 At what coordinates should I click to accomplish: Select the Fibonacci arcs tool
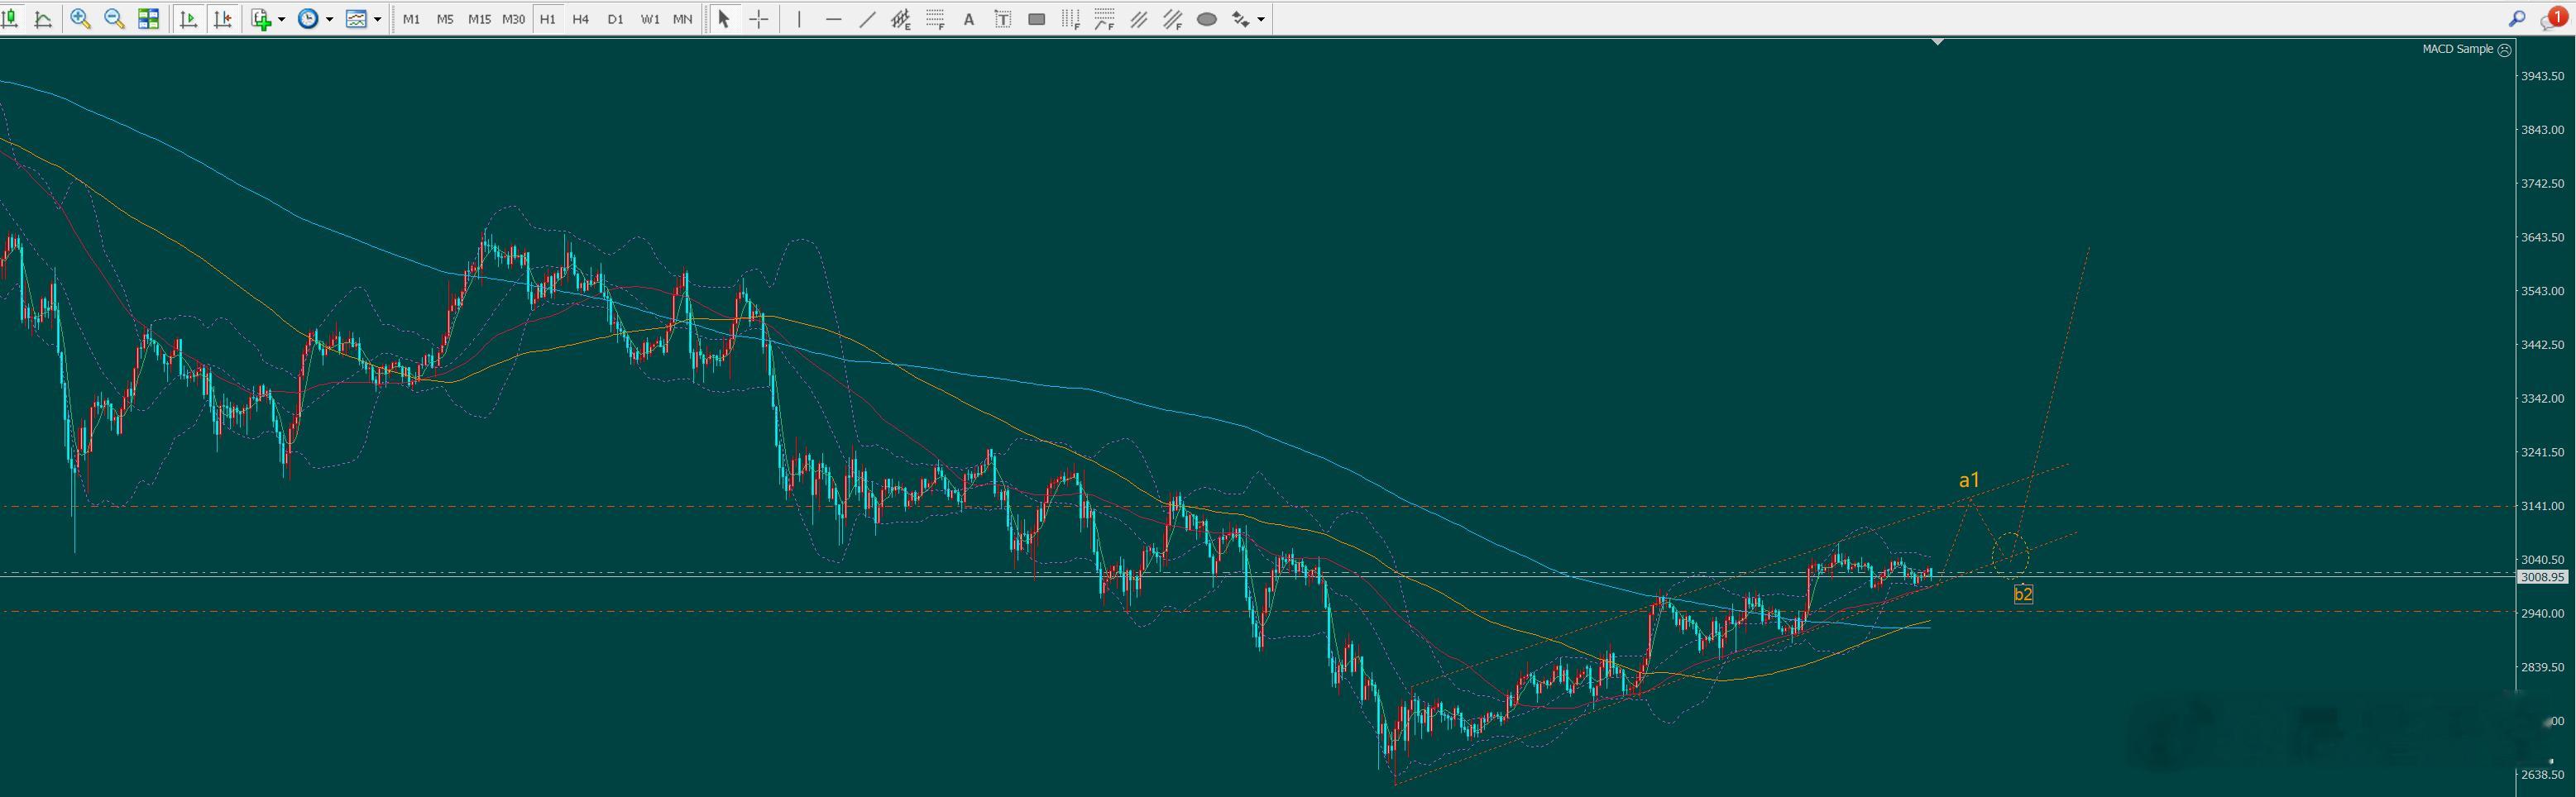coord(1105,19)
